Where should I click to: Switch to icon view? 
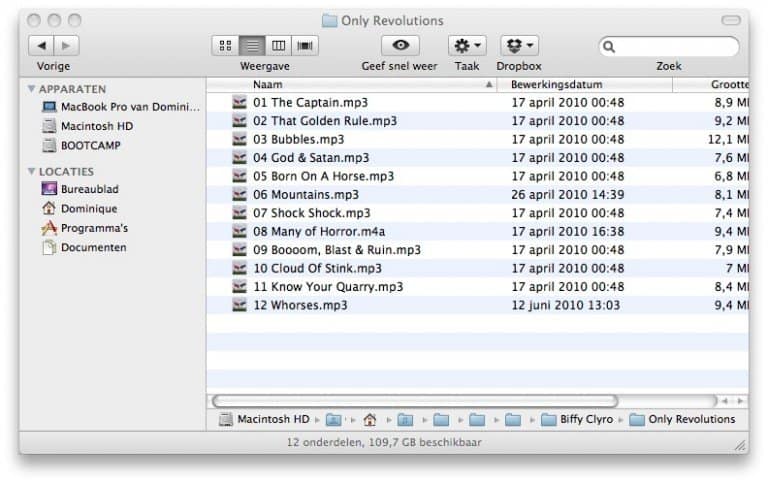(x=225, y=46)
